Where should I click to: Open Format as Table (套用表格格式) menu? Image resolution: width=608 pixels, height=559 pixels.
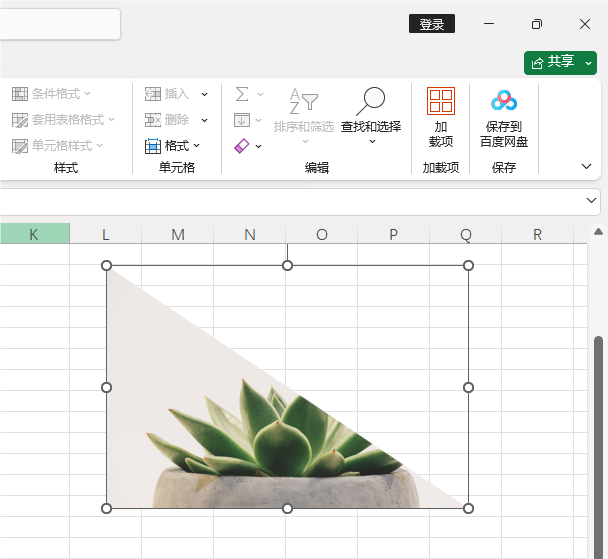(x=63, y=120)
